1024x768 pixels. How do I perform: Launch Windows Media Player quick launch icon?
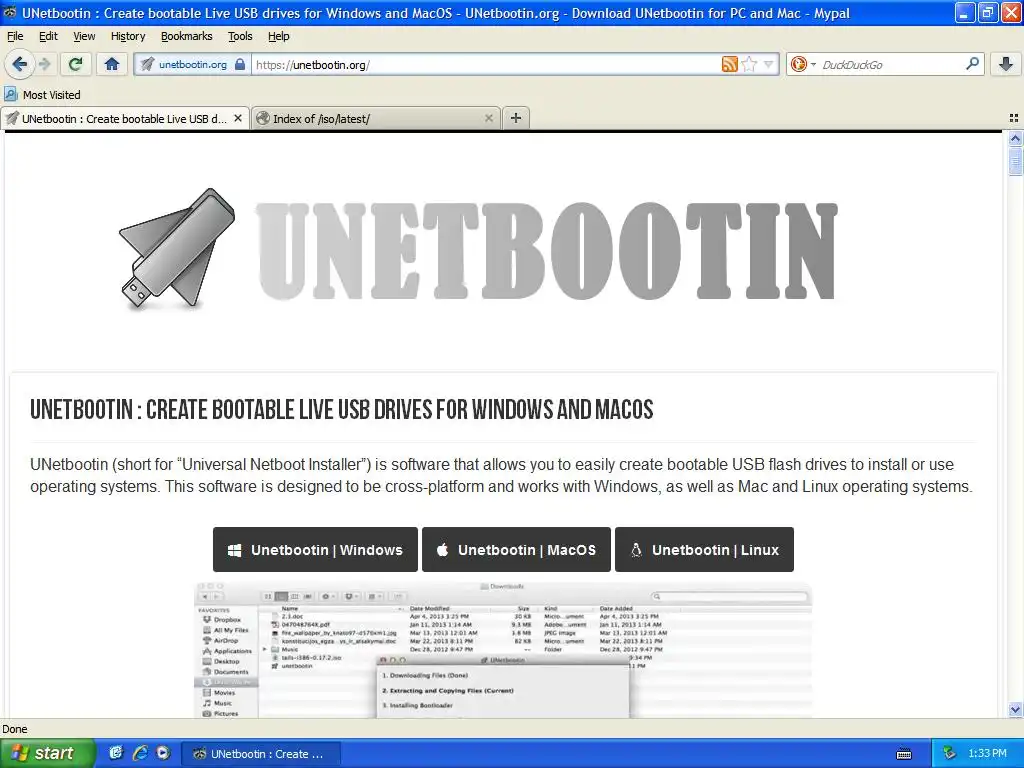tap(163, 753)
